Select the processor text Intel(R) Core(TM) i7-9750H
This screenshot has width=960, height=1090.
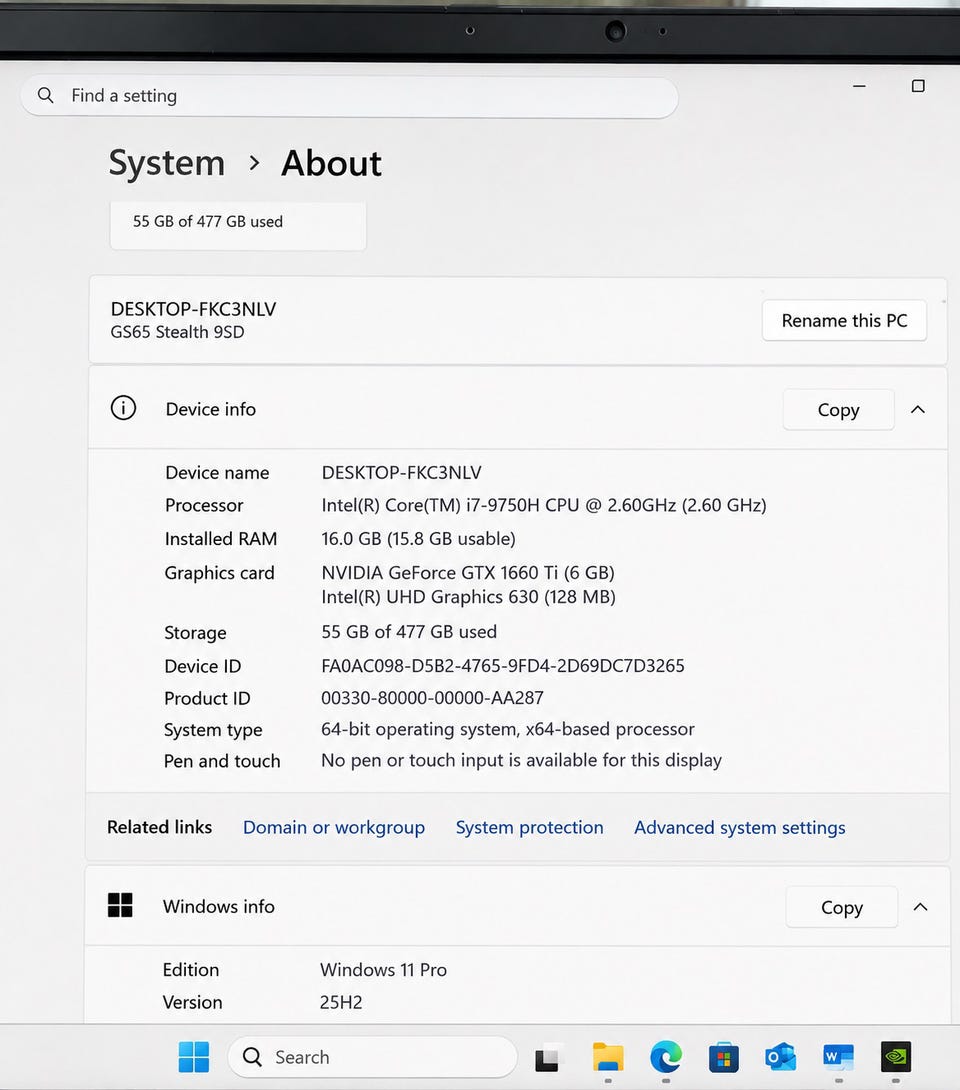[431, 505]
